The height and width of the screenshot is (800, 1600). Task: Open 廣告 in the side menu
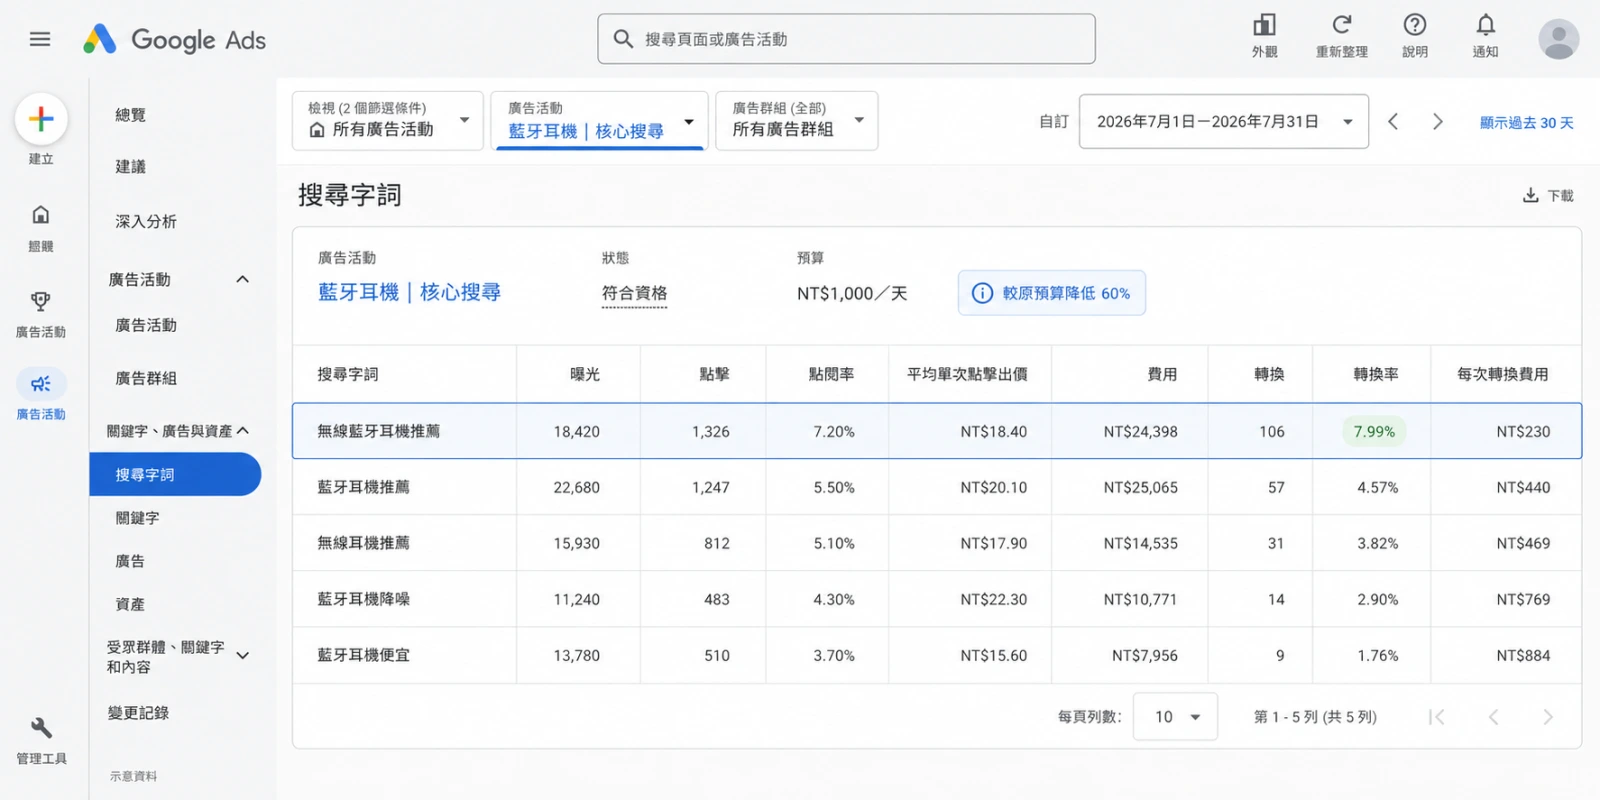pos(130,561)
